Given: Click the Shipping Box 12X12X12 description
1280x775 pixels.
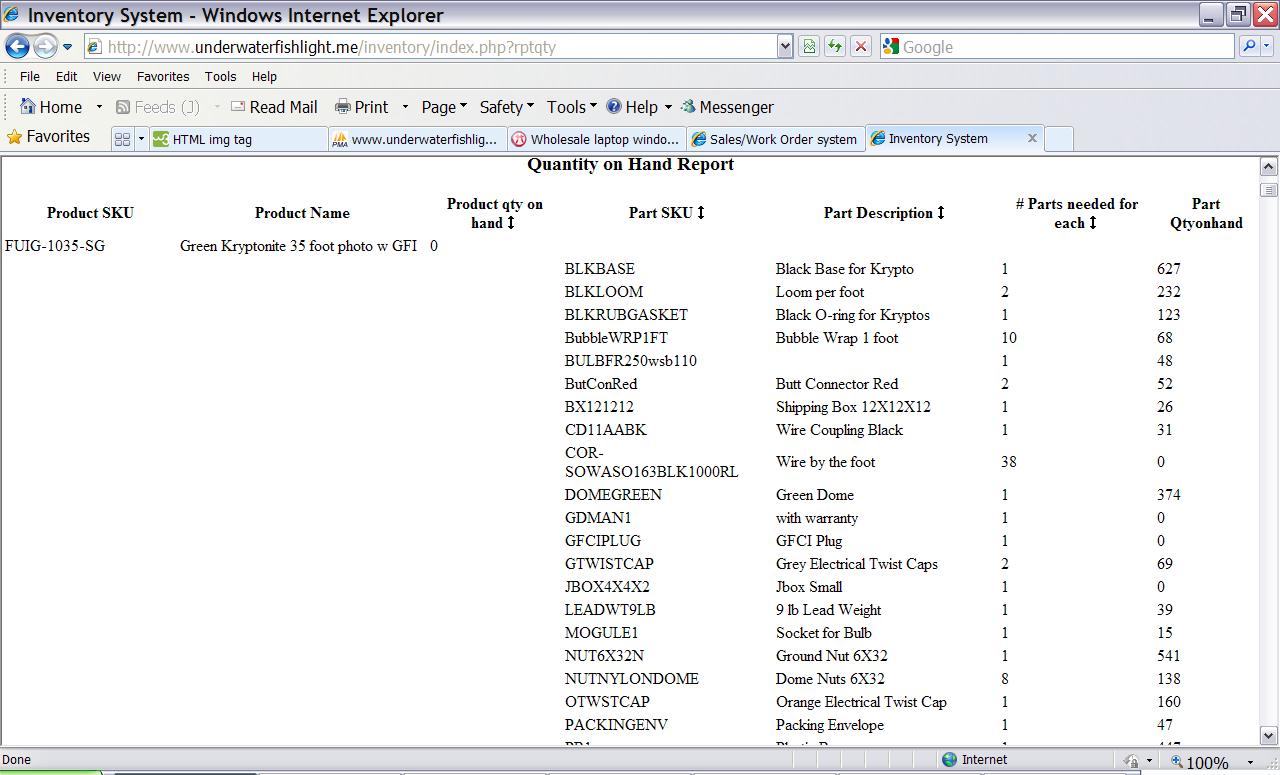Looking at the screenshot, I should coord(853,407).
